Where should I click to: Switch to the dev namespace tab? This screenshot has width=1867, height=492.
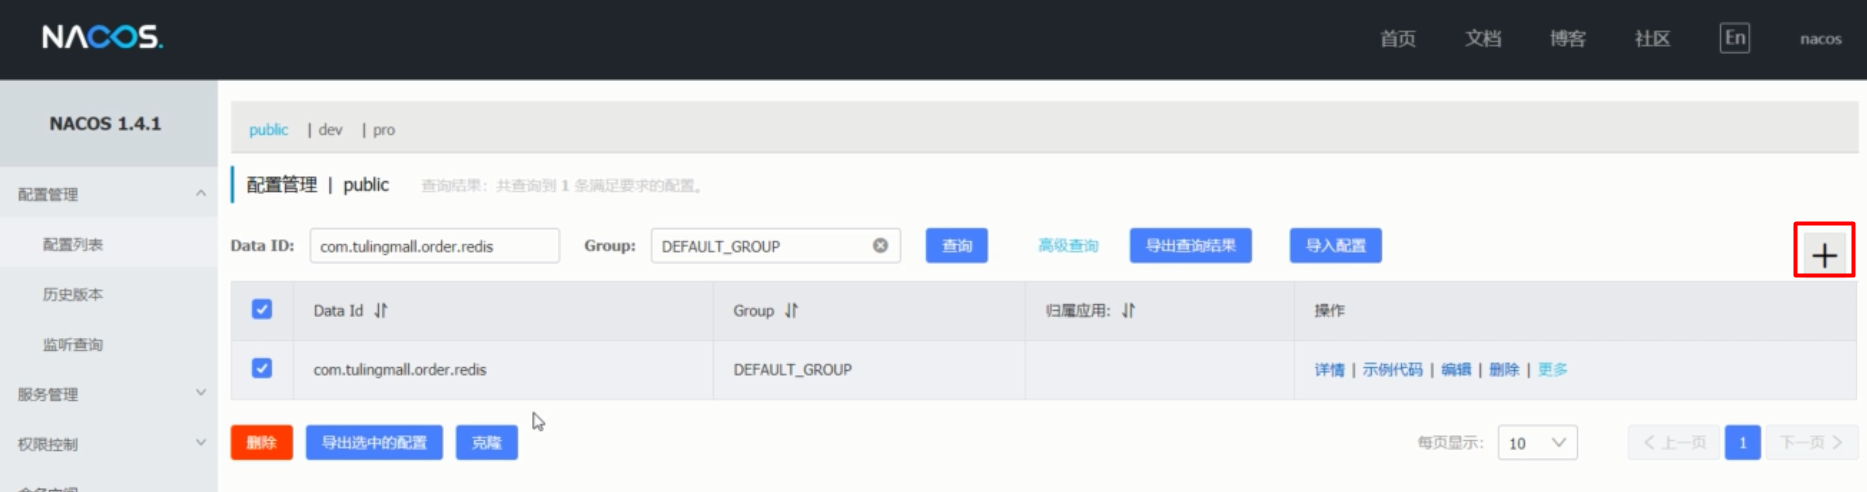[331, 130]
